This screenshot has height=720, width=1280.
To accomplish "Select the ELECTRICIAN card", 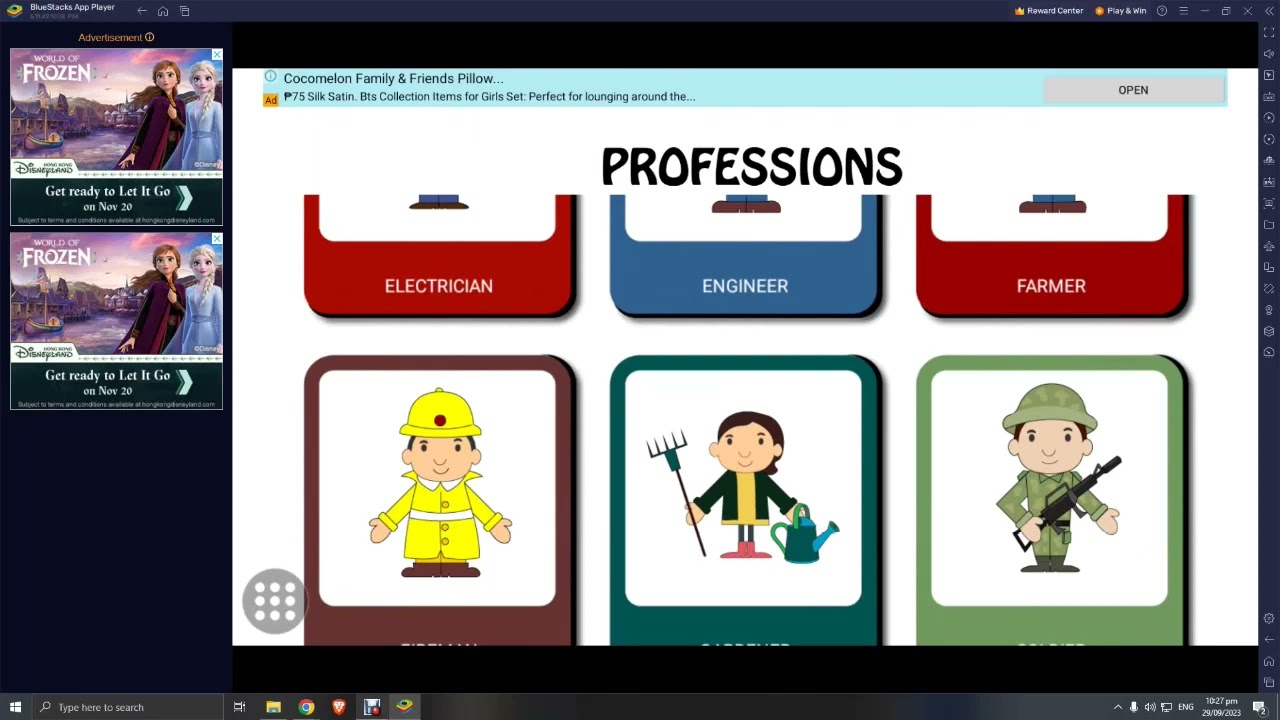I will coord(439,257).
